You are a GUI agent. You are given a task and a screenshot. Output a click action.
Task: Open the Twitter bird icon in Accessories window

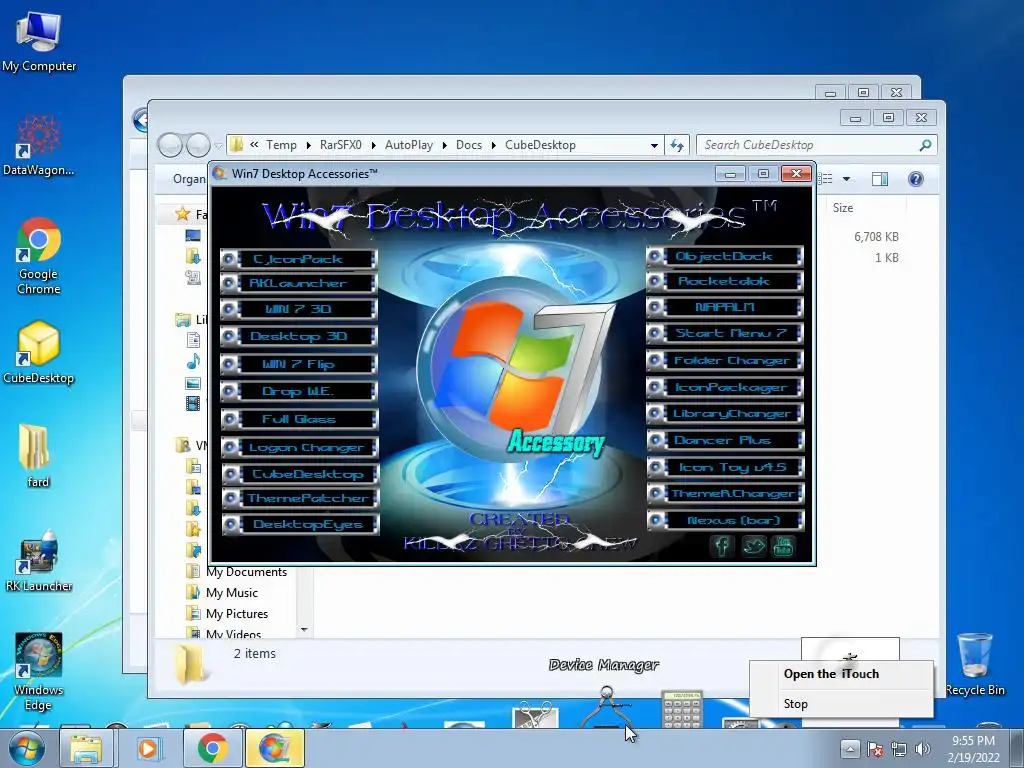point(753,545)
